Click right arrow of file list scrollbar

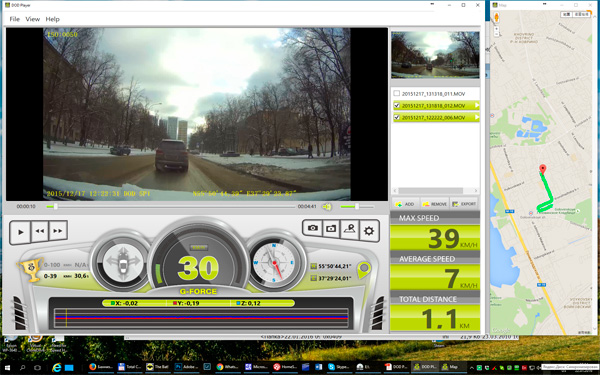(476, 191)
